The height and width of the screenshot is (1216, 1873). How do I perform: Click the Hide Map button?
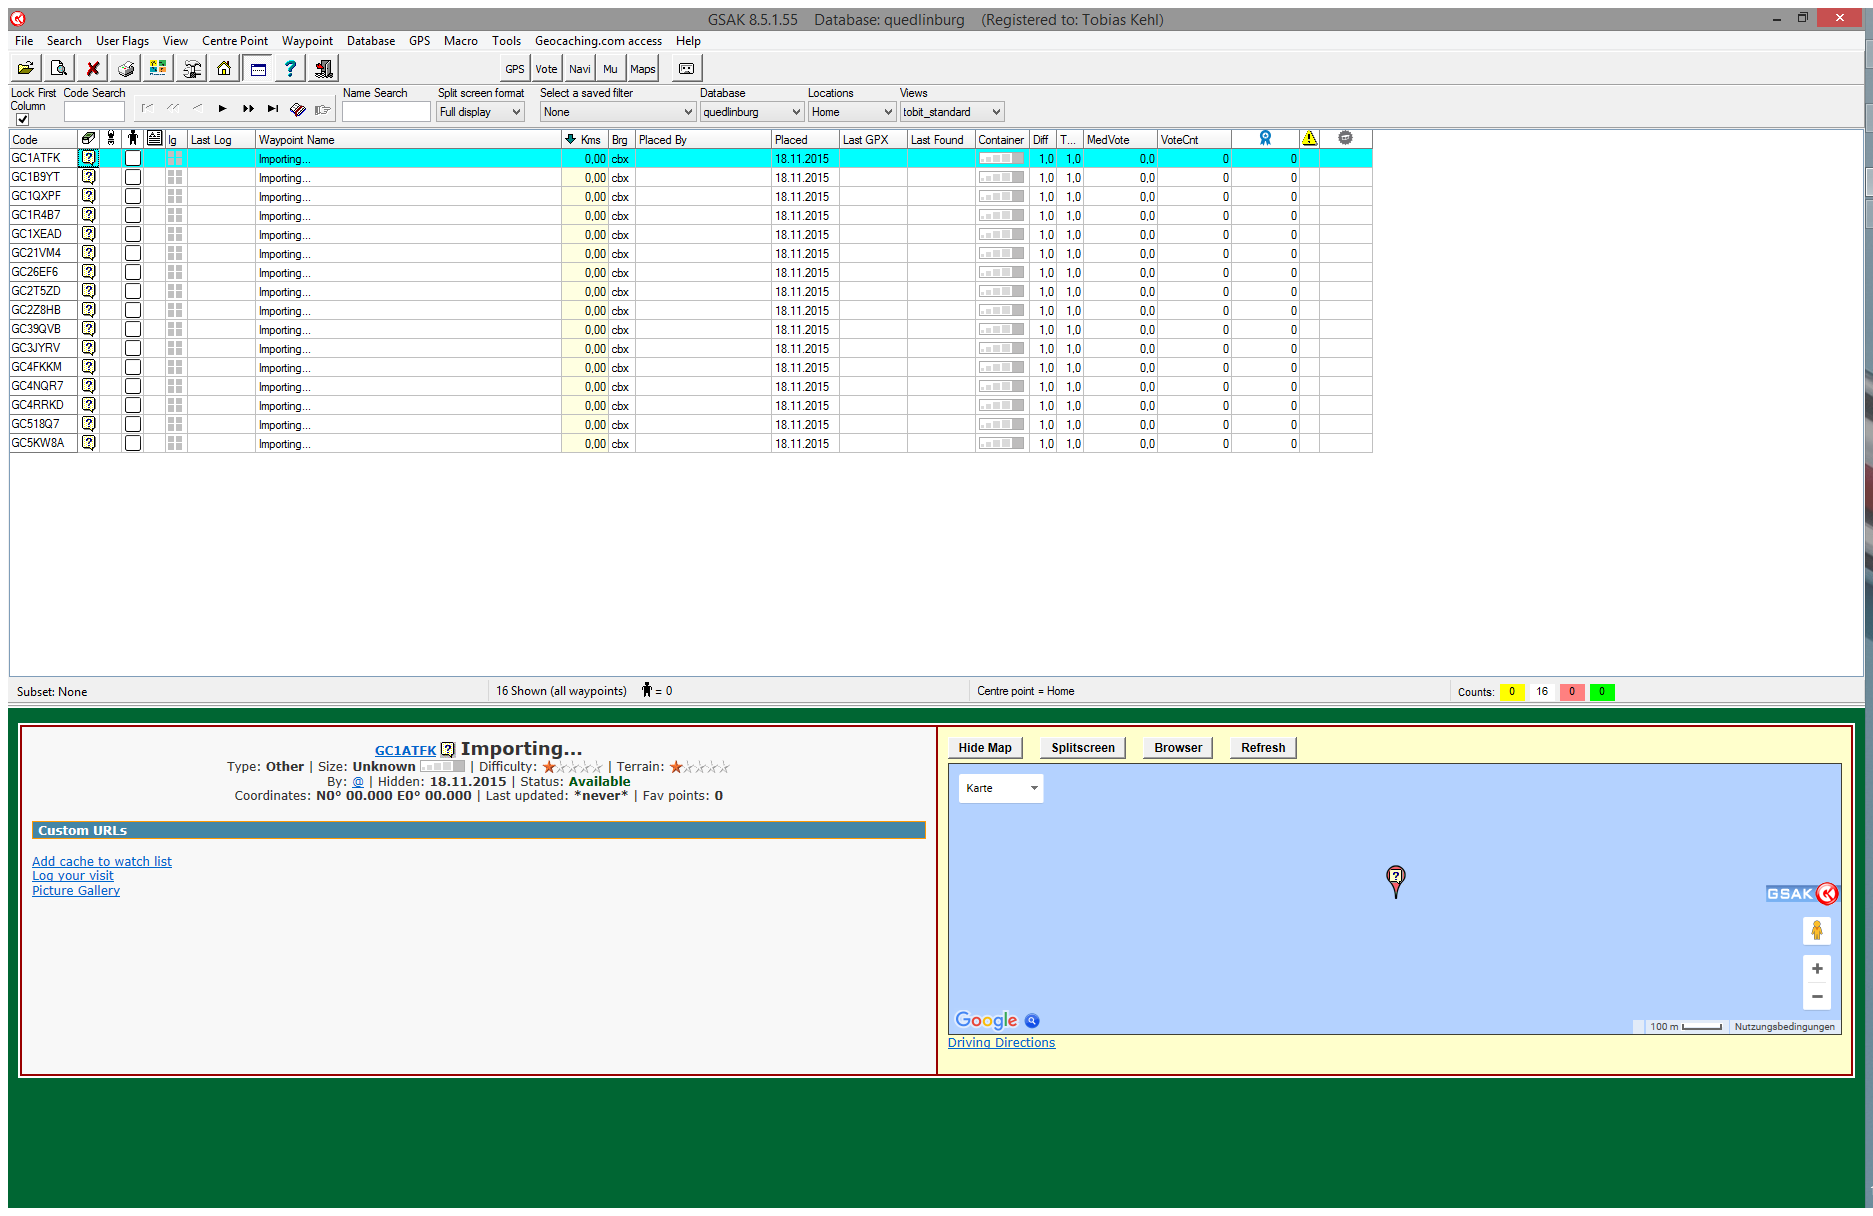point(985,748)
